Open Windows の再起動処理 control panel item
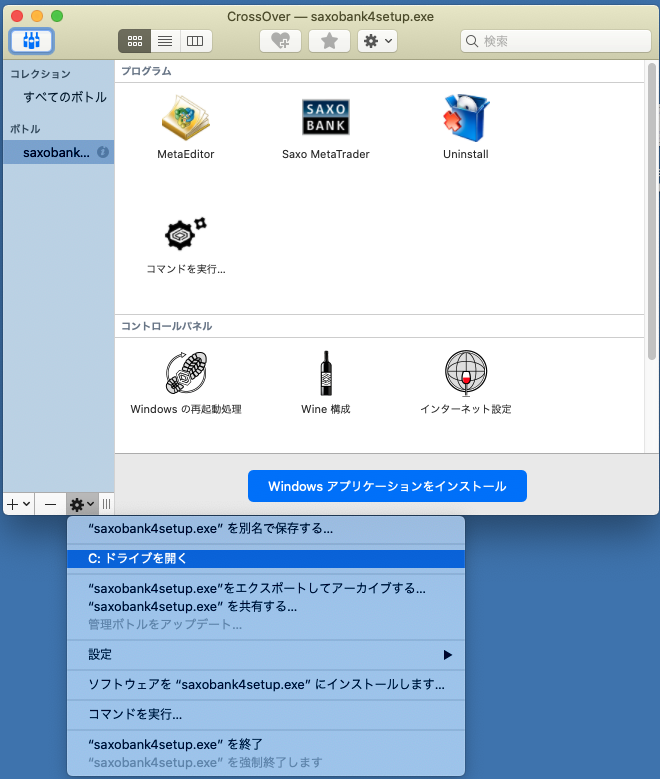Viewport: 660px width, 779px height. [186, 373]
